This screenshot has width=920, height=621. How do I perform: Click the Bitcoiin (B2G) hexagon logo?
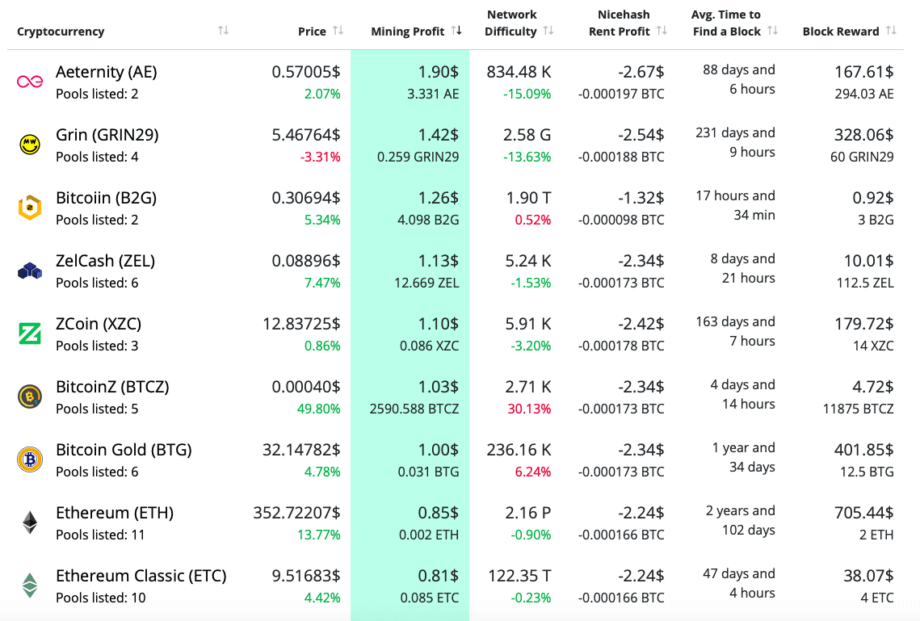pos(30,208)
